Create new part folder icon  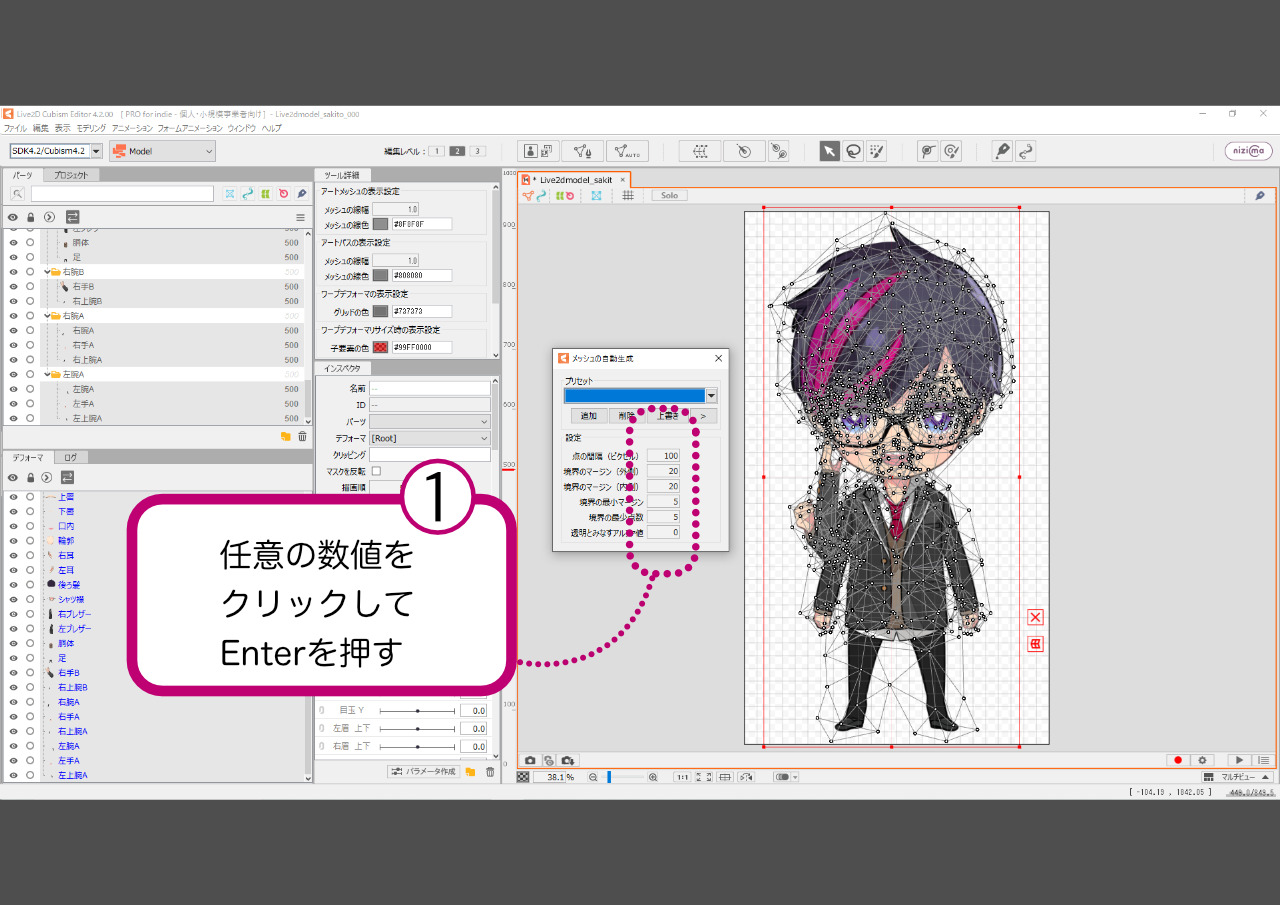pos(286,436)
